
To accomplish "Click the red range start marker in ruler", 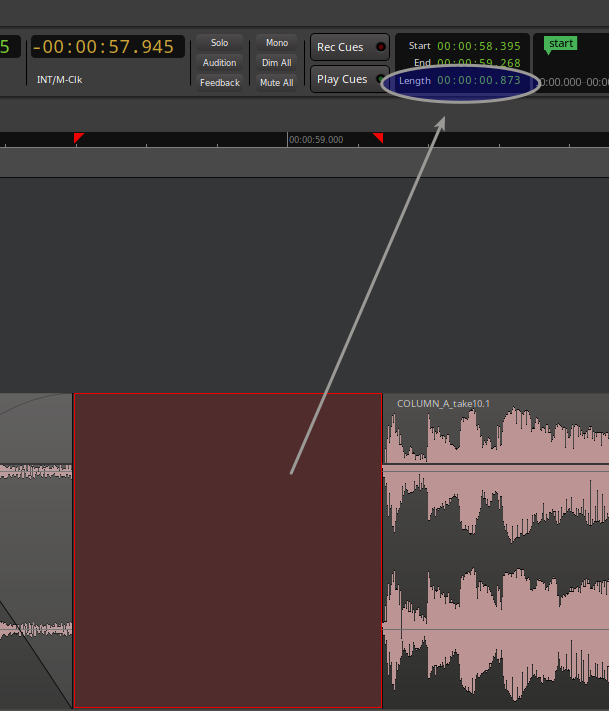I will (78, 138).
